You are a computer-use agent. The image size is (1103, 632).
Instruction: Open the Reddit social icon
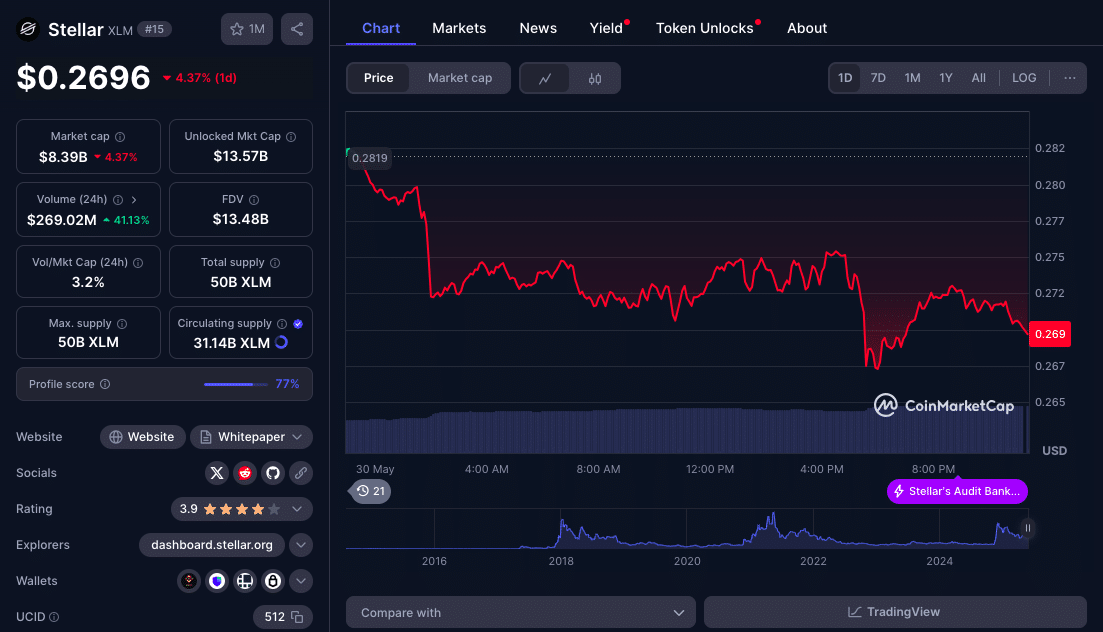[x=245, y=473]
